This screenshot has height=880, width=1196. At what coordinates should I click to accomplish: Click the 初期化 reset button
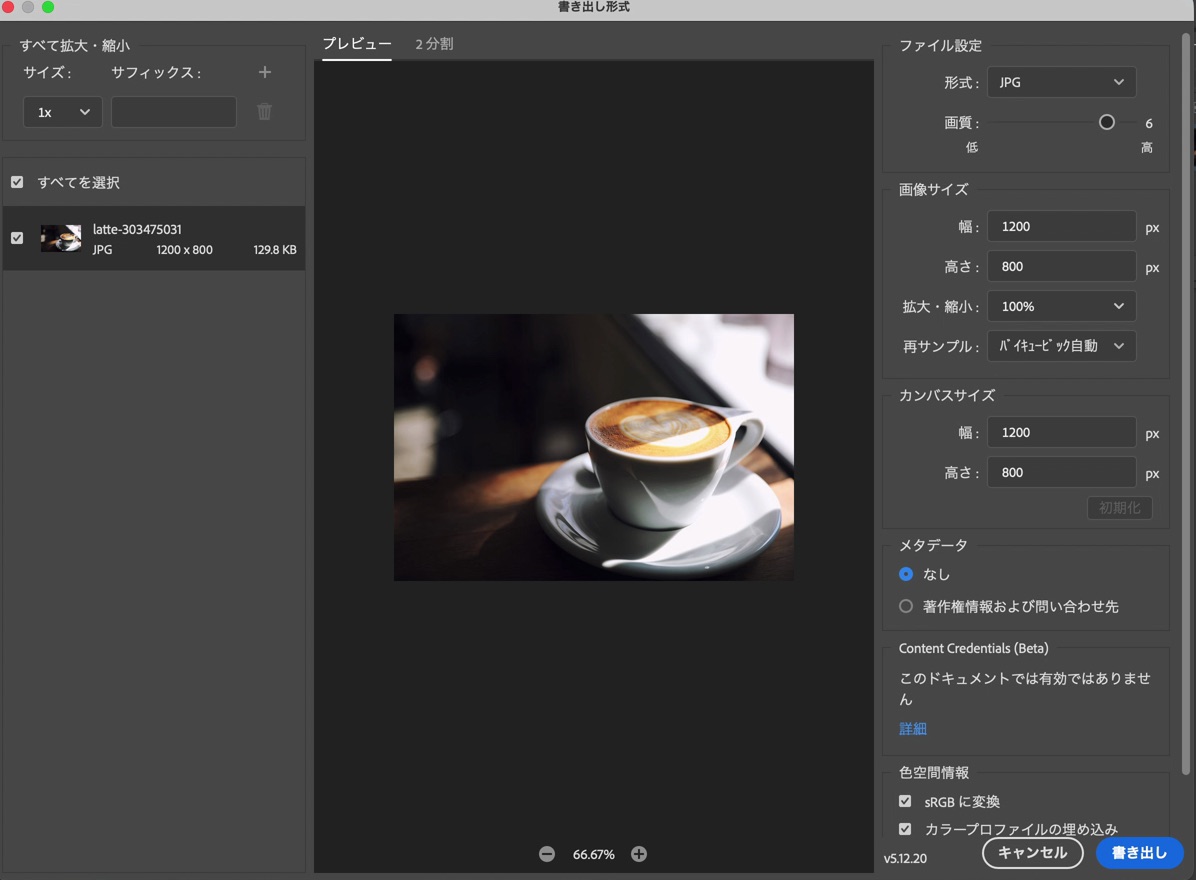click(1119, 508)
